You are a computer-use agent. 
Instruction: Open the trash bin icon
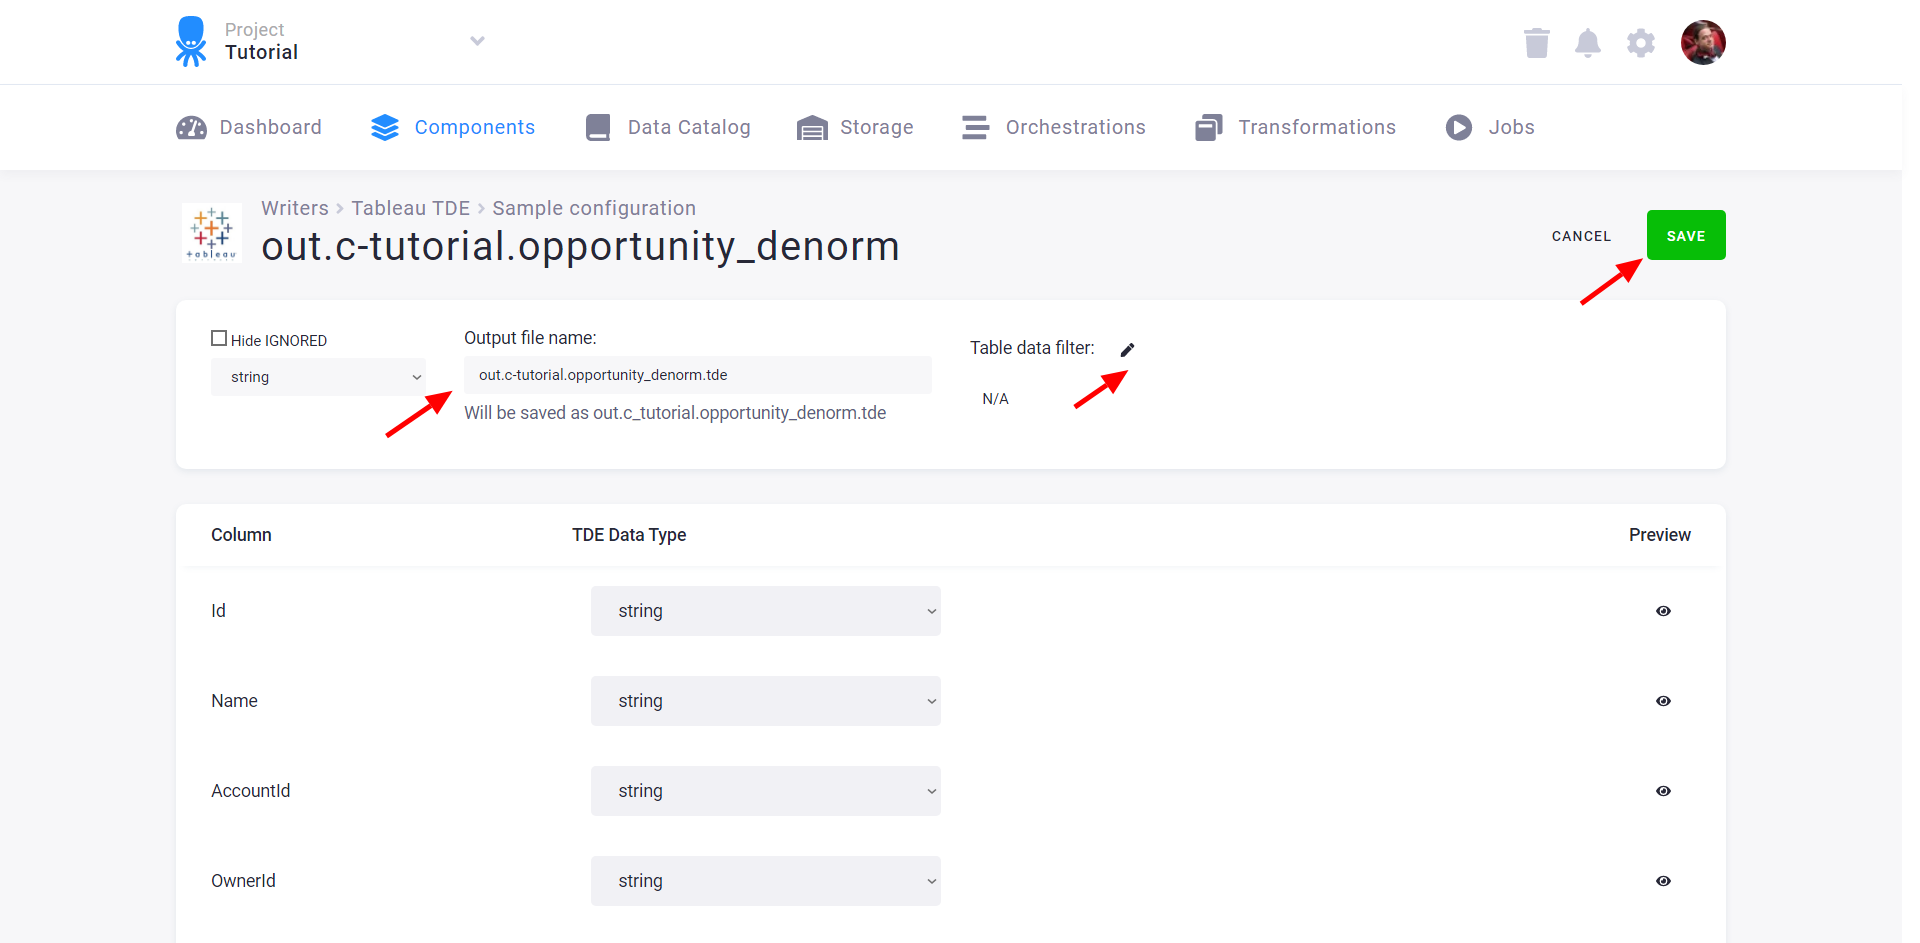point(1536,43)
